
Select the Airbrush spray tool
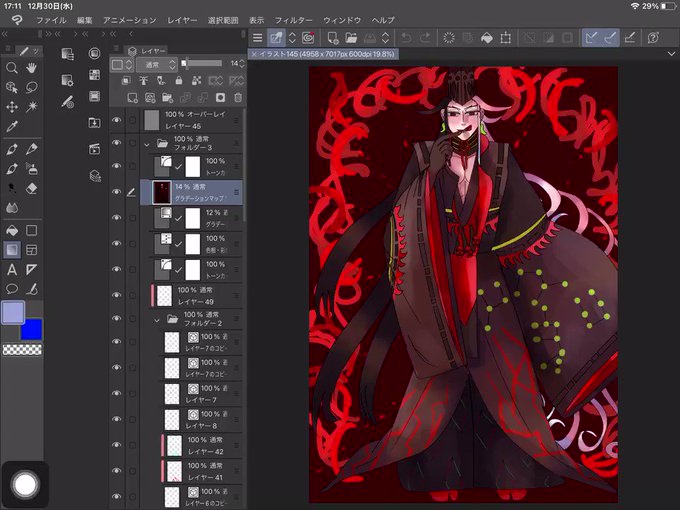point(31,169)
